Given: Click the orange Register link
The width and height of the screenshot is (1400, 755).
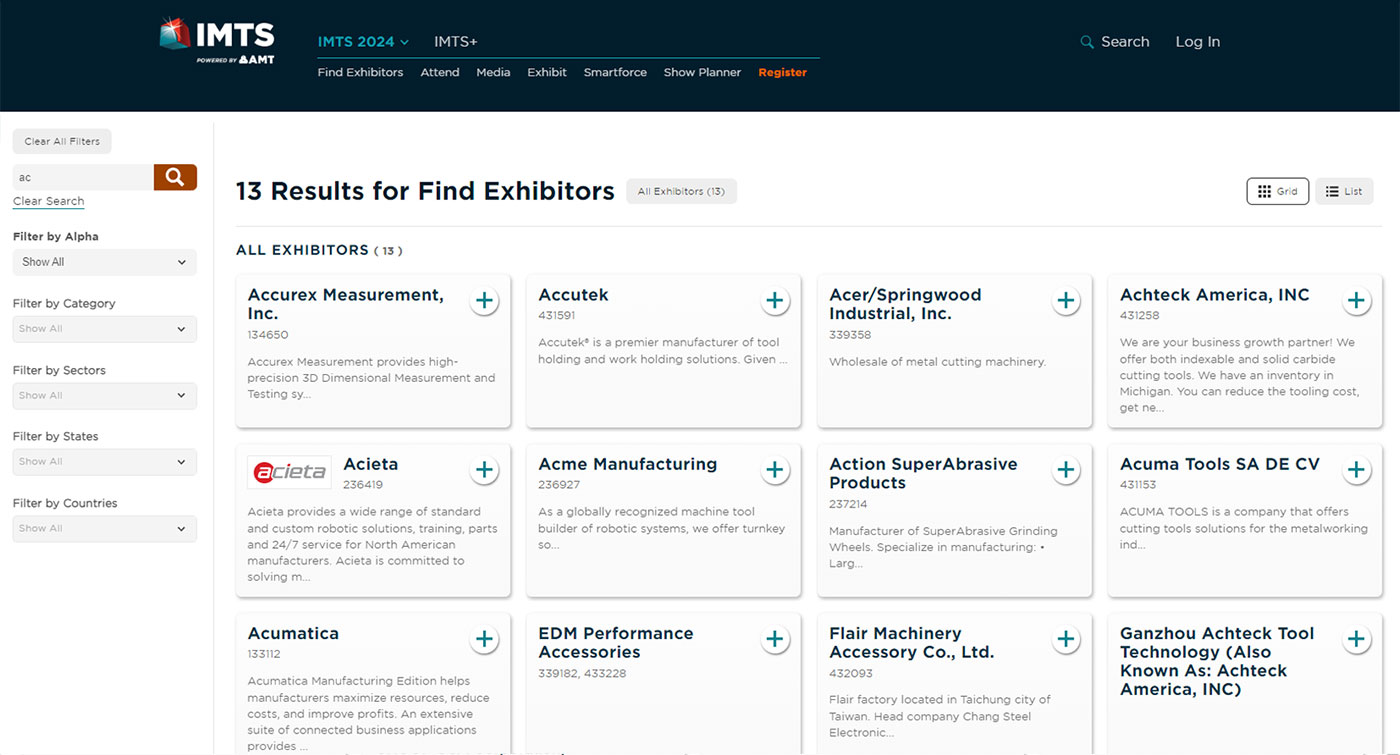Looking at the screenshot, I should click(782, 72).
